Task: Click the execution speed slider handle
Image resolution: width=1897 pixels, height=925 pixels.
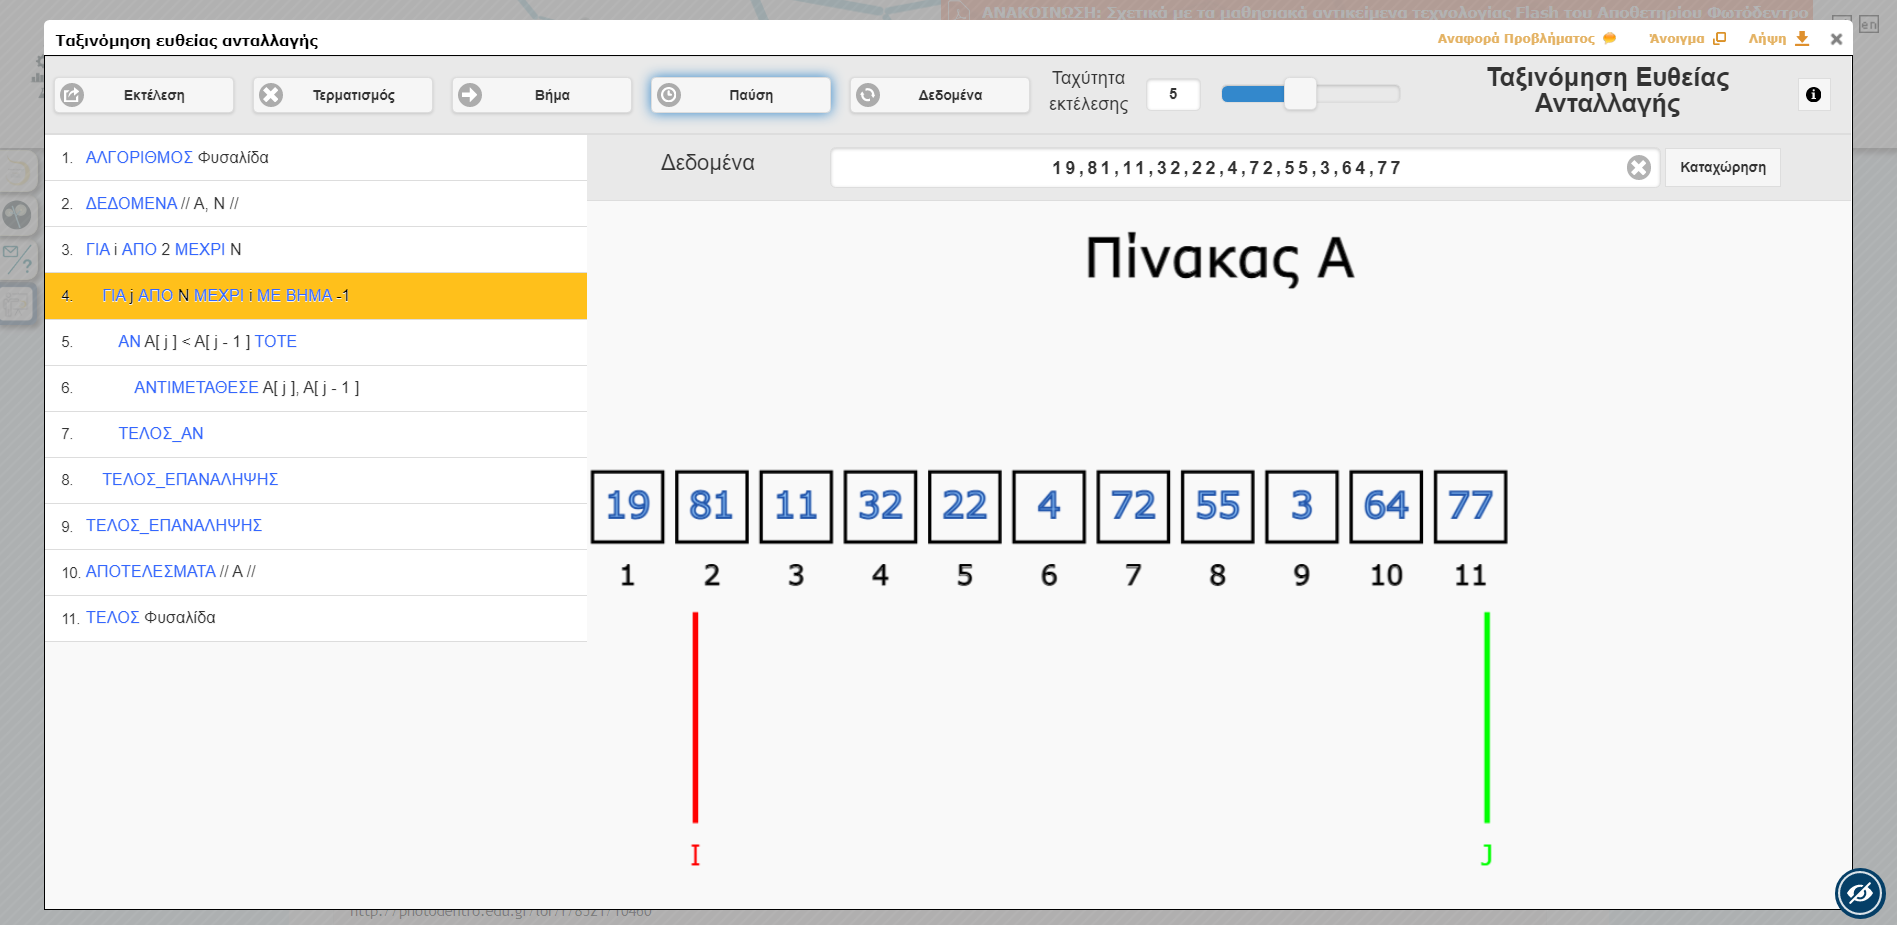Action: (1300, 94)
